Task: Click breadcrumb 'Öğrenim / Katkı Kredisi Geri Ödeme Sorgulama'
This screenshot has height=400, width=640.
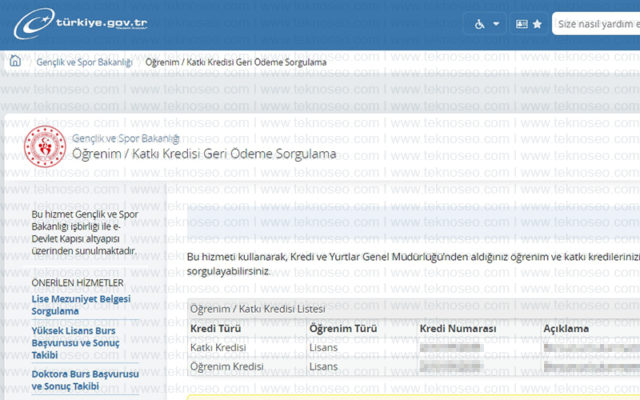Action: coord(236,62)
